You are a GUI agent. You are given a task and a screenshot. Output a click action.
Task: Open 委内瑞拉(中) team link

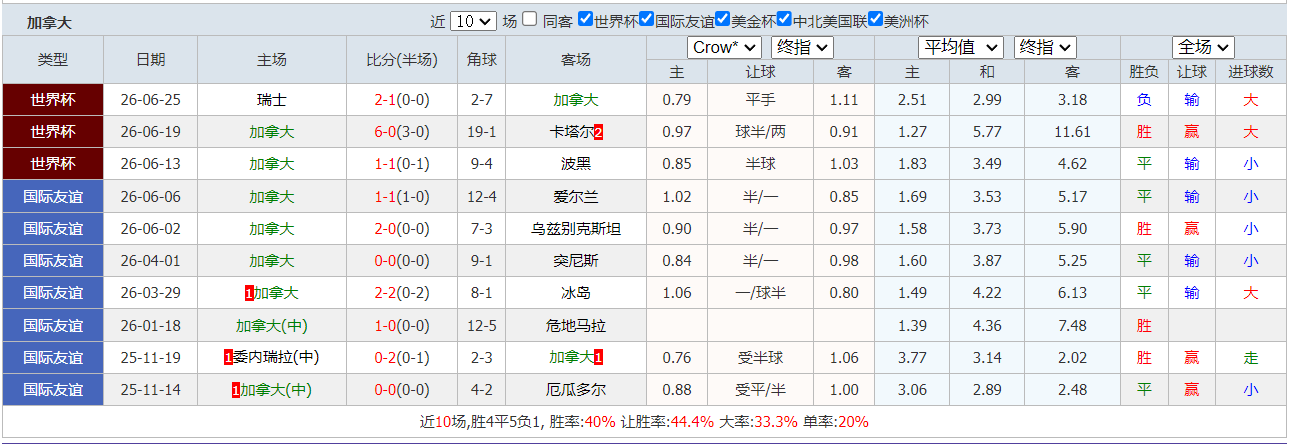[x=277, y=357]
